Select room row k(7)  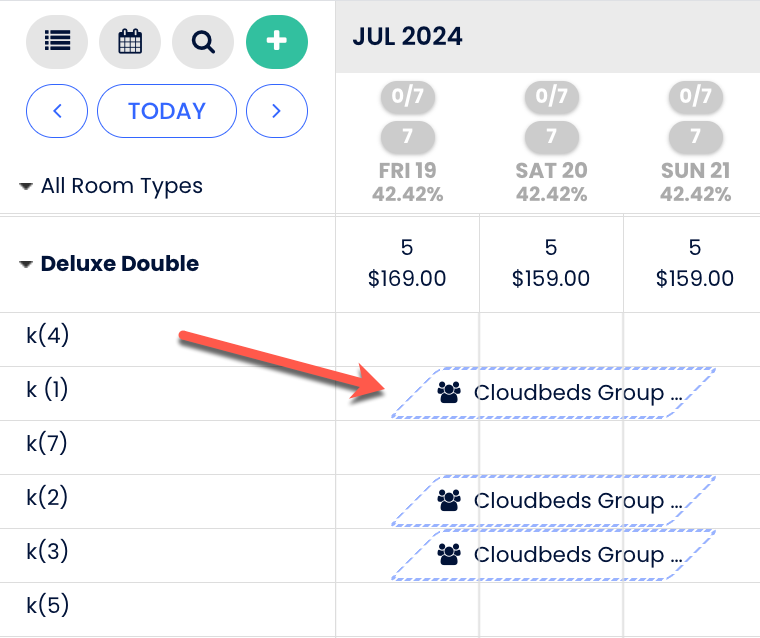click(x=48, y=443)
